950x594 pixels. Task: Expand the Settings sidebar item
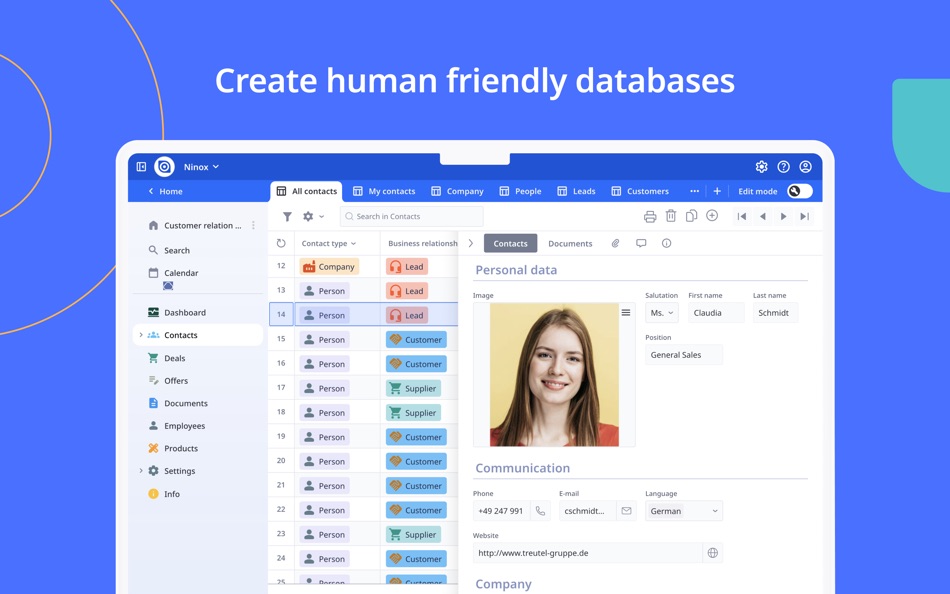click(x=141, y=471)
